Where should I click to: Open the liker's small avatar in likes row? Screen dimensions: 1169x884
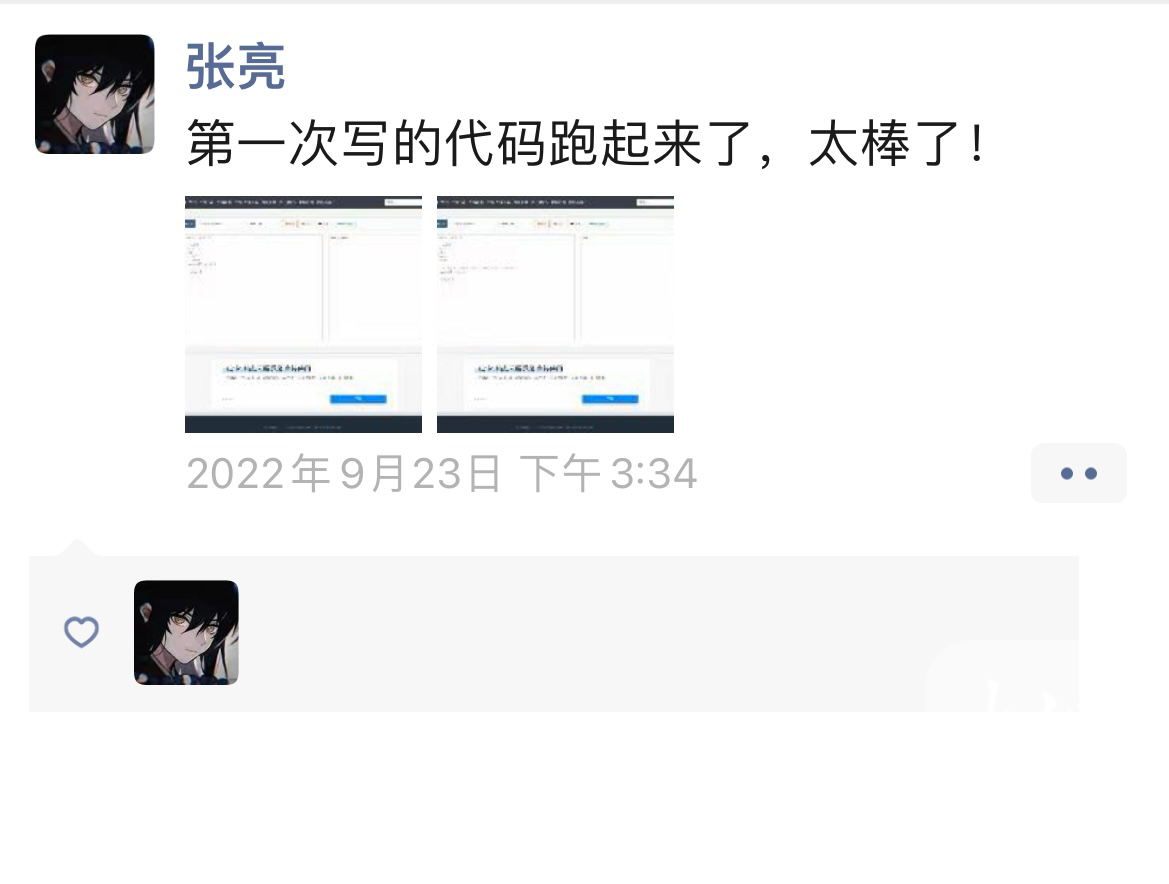186,633
